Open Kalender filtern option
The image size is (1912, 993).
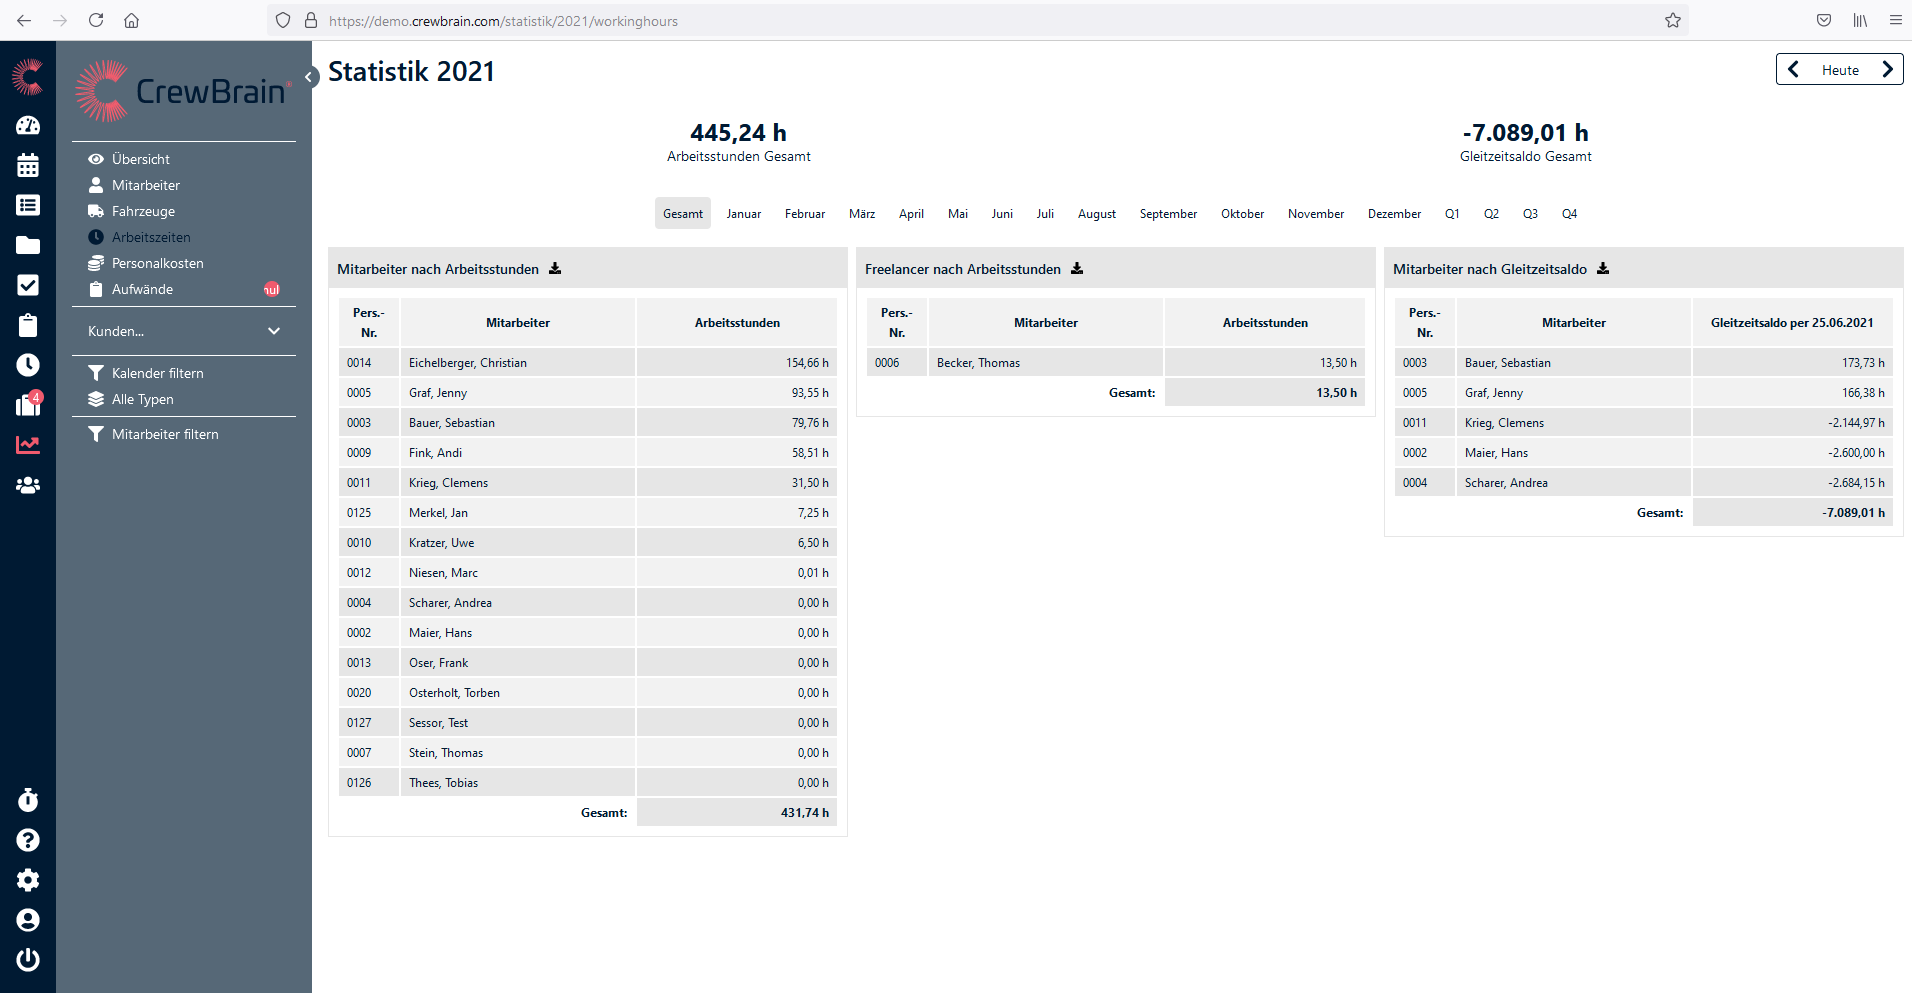[x=157, y=373]
